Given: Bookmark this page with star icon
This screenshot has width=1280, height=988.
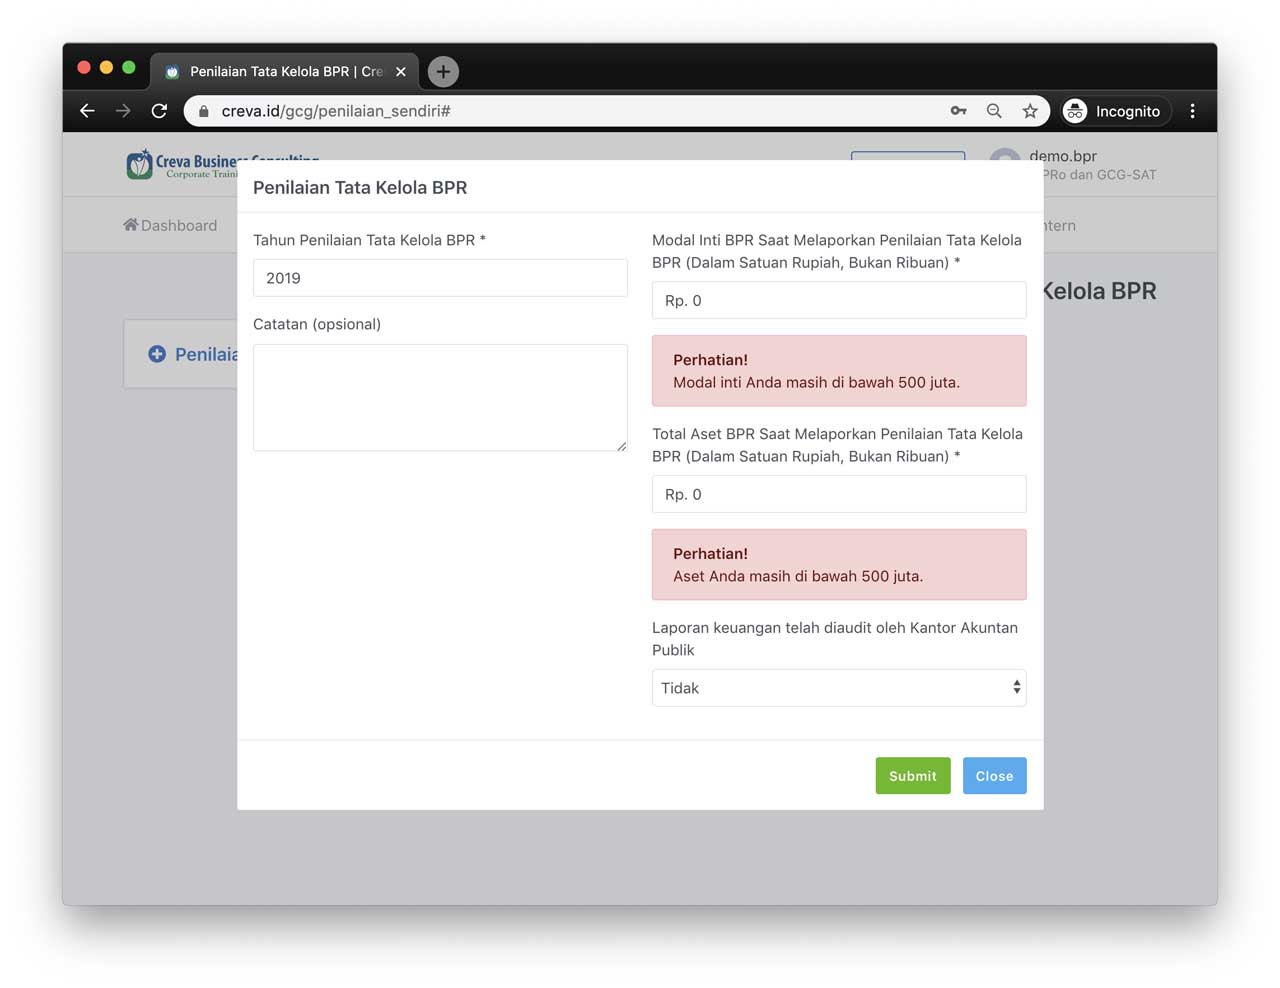Looking at the screenshot, I should [x=1030, y=111].
